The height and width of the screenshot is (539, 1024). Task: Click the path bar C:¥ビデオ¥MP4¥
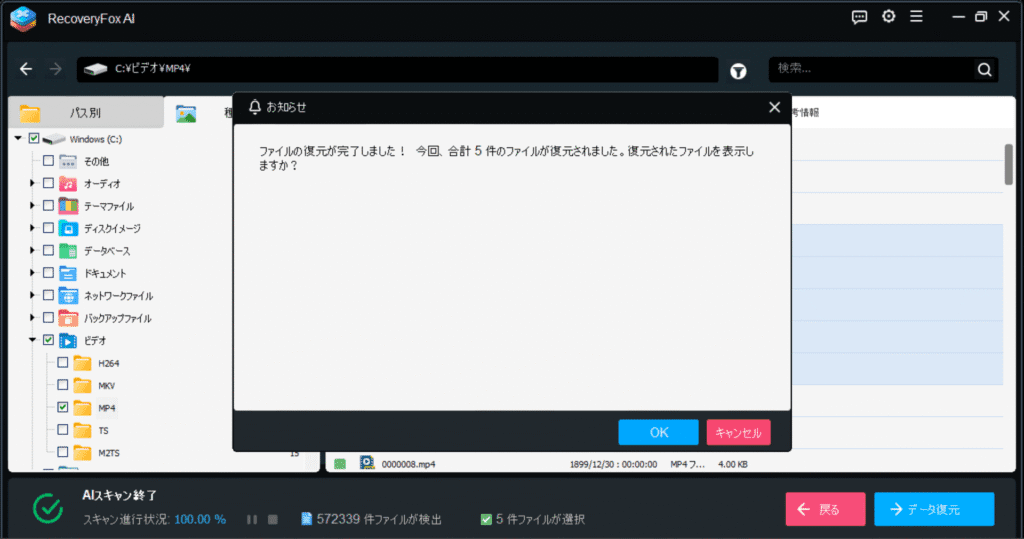pyautogui.click(x=398, y=69)
